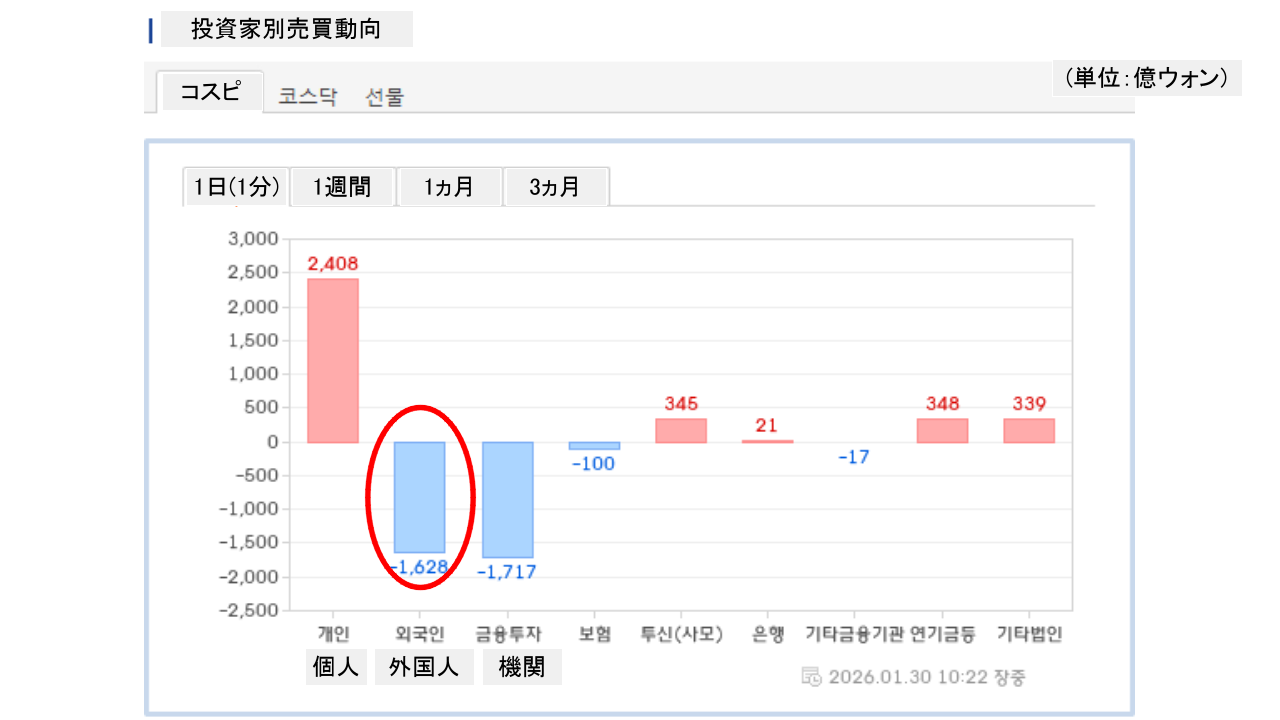Open the 3ヵ月 period tab

555,187
